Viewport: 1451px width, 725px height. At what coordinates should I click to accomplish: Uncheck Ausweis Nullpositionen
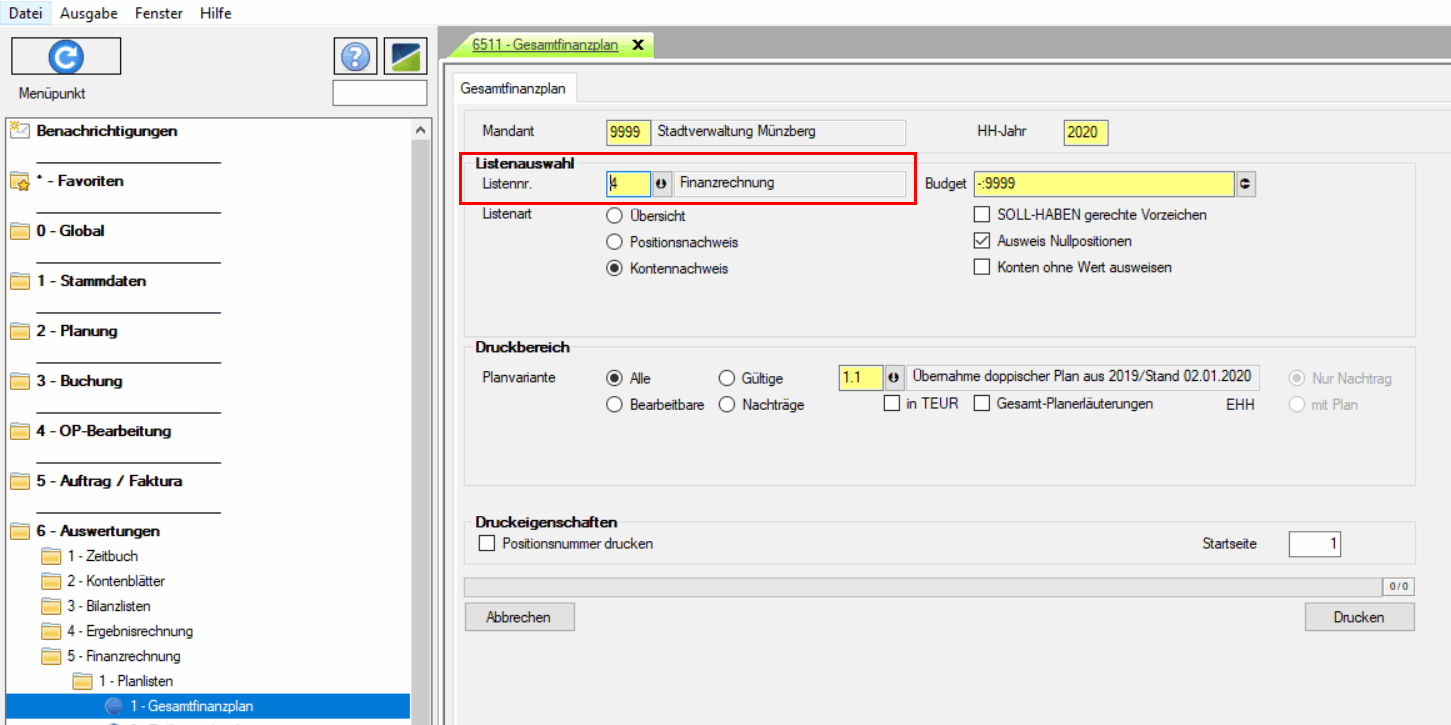981,241
